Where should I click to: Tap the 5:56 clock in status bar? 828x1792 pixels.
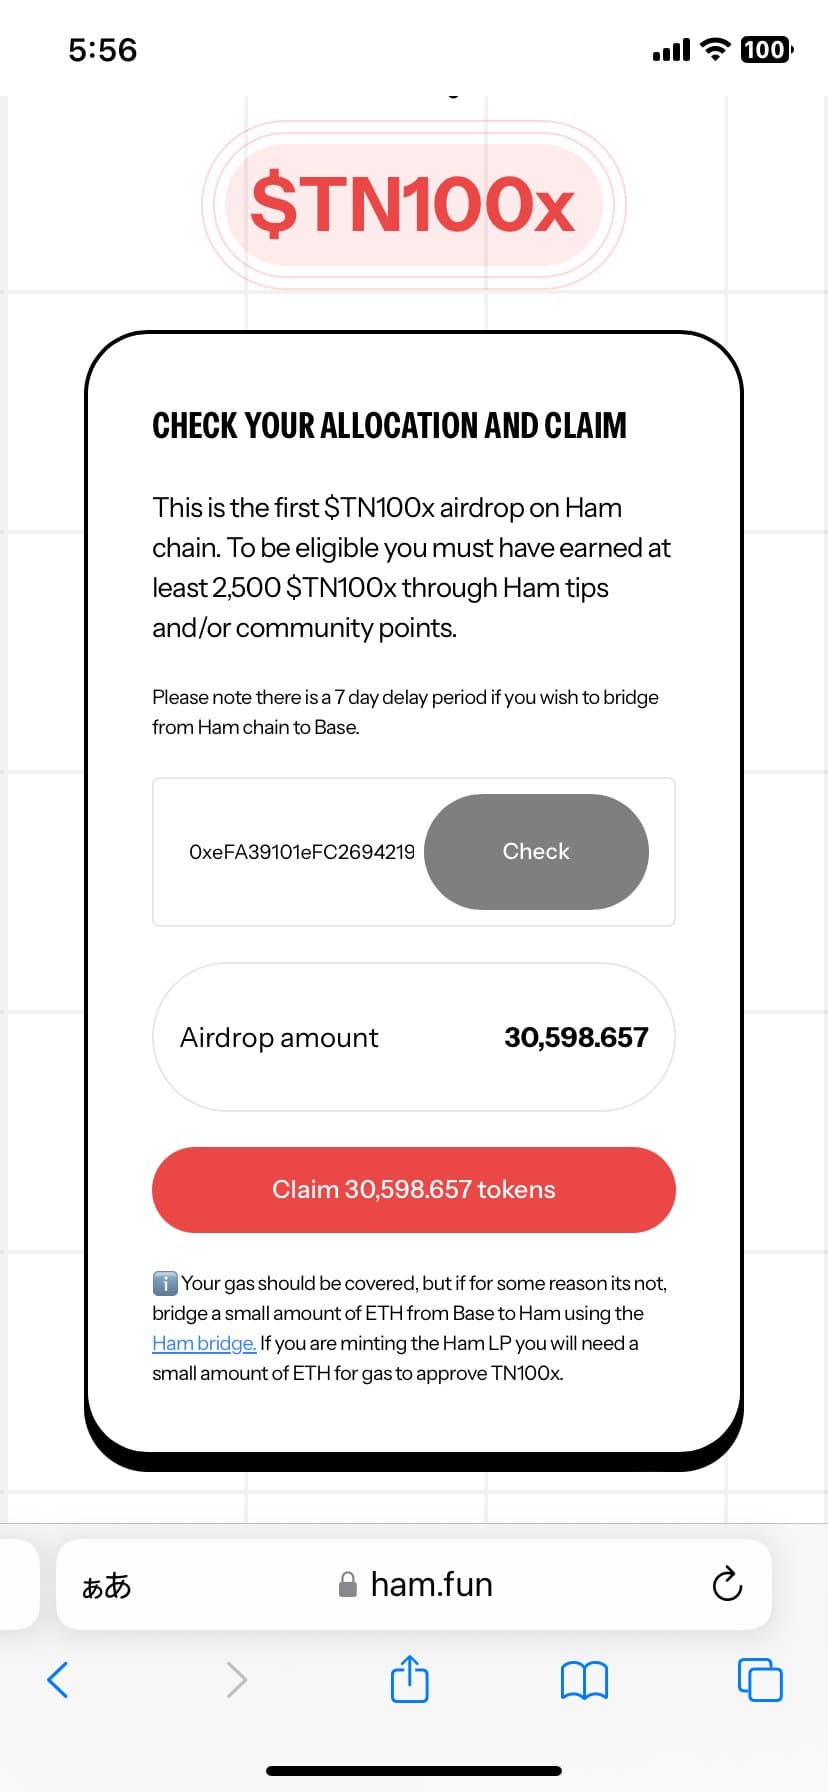point(102,50)
